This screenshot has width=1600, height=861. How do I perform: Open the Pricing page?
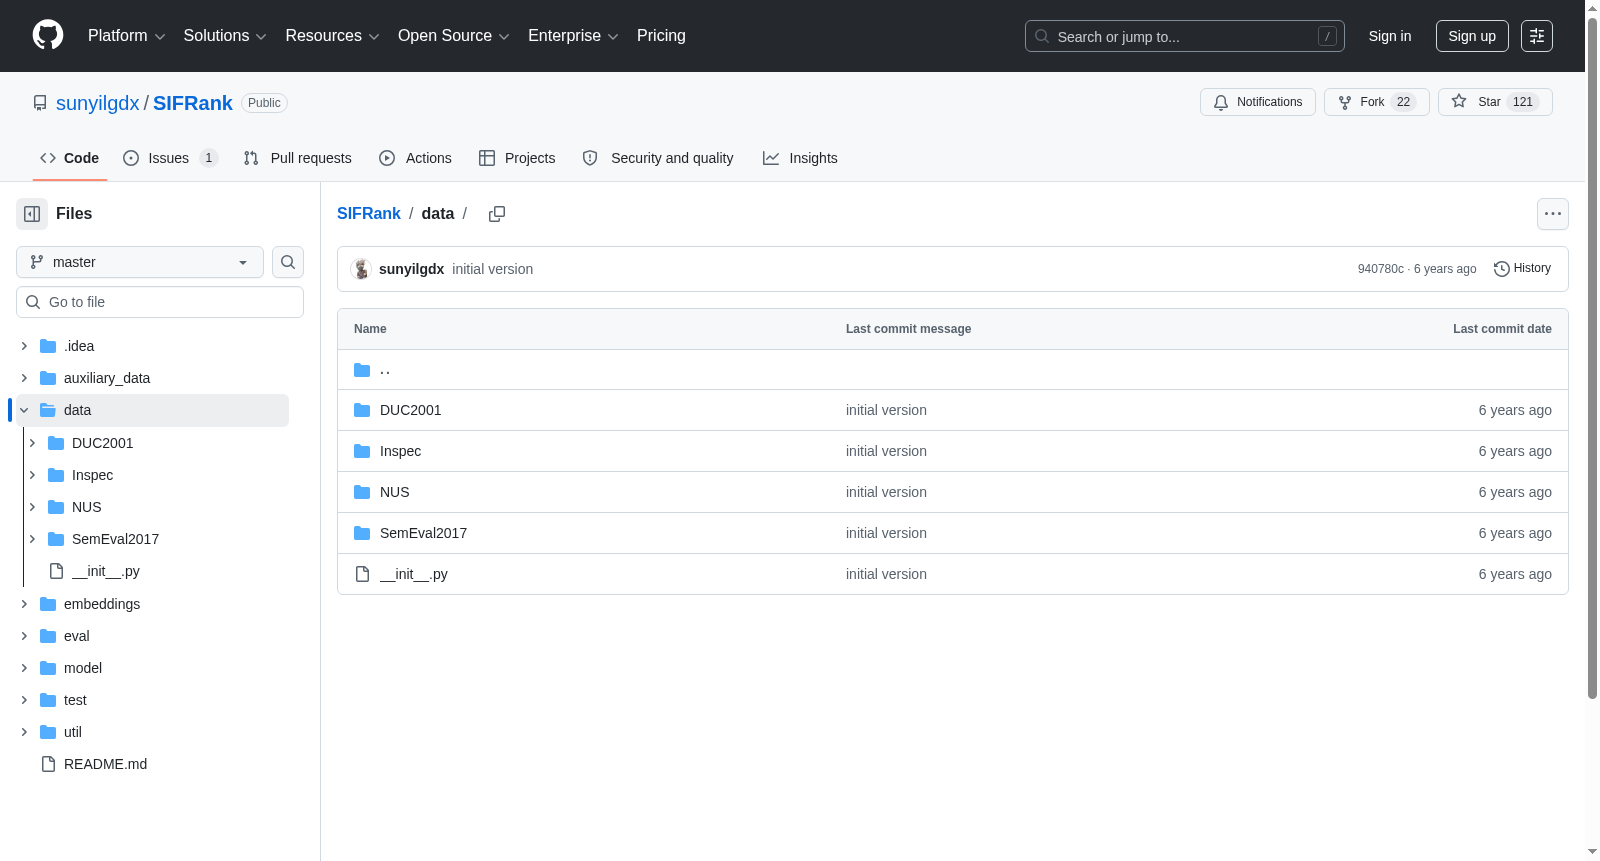tap(661, 36)
